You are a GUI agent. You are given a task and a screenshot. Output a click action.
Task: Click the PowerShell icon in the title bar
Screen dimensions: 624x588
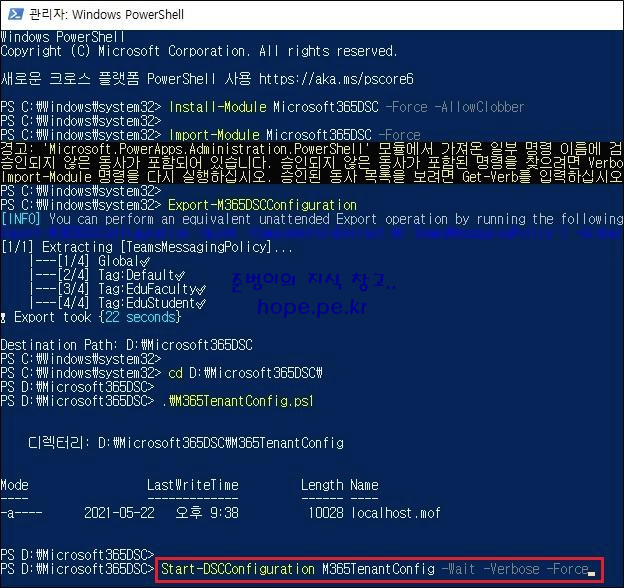16,14
